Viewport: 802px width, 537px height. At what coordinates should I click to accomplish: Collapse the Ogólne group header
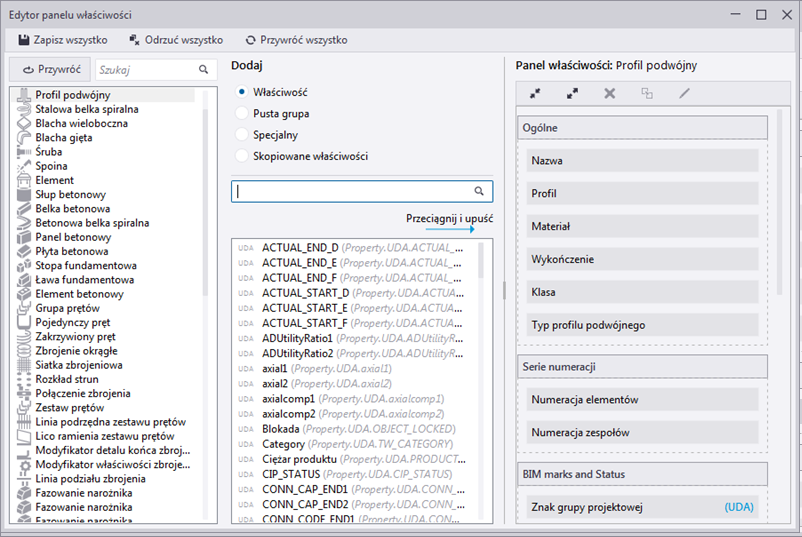(642, 128)
